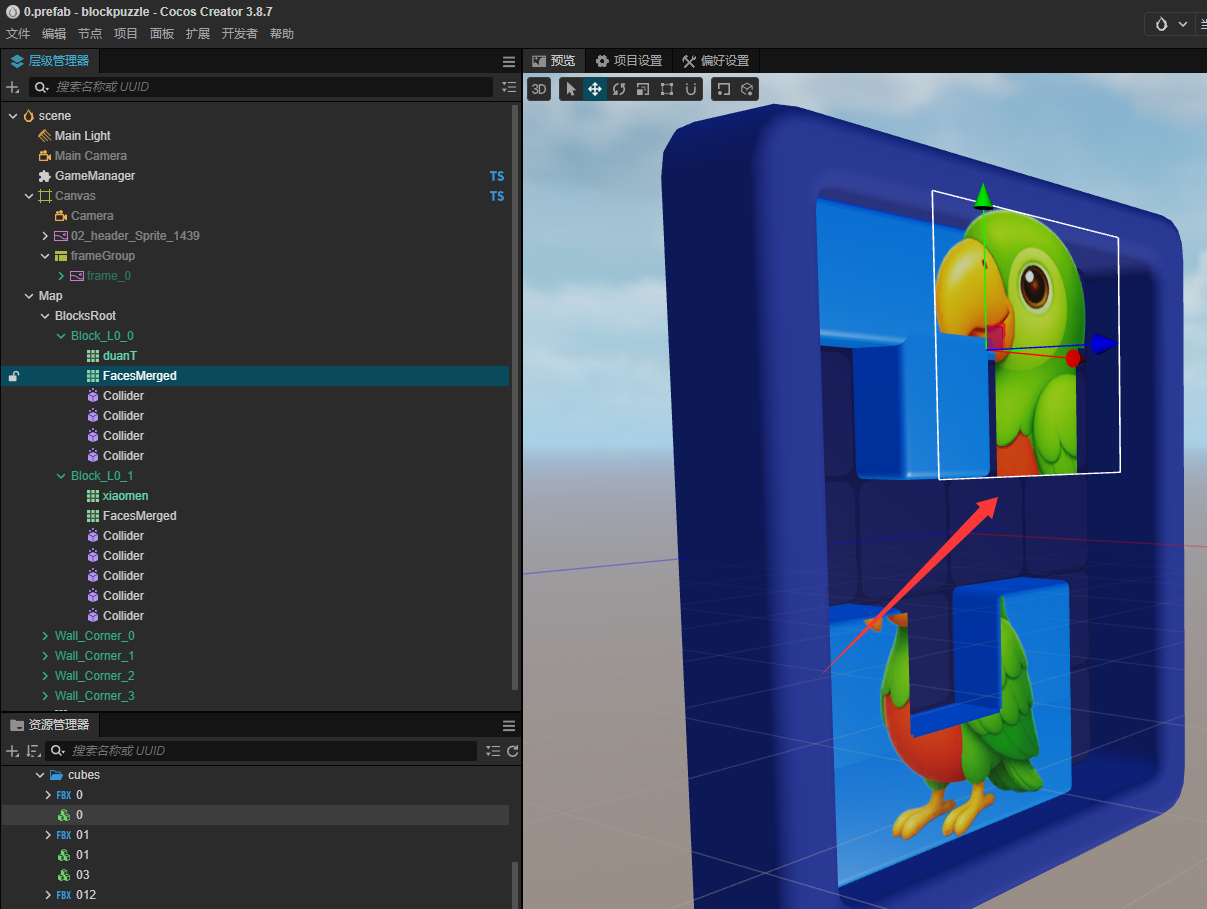Screen dimensions: 1207x909
Task: Open the 扩展 menu
Action: coord(198,33)
